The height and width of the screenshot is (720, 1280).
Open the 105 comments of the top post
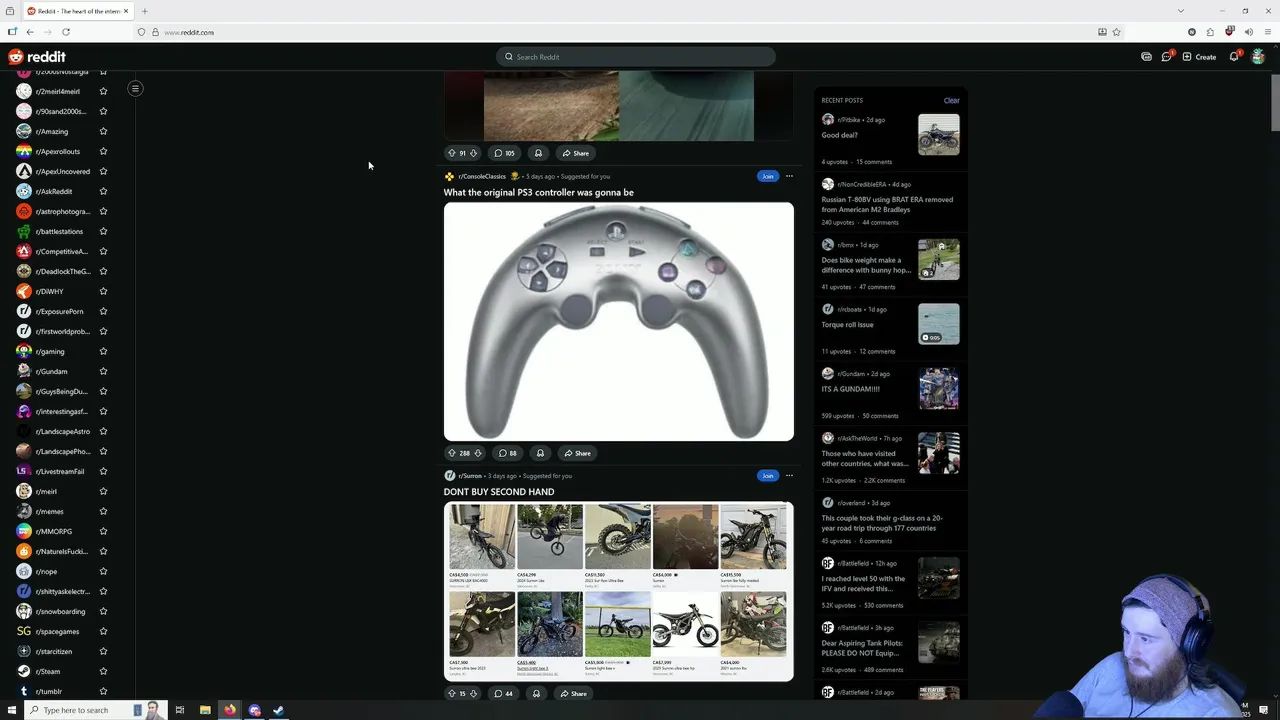coord(505,153)
